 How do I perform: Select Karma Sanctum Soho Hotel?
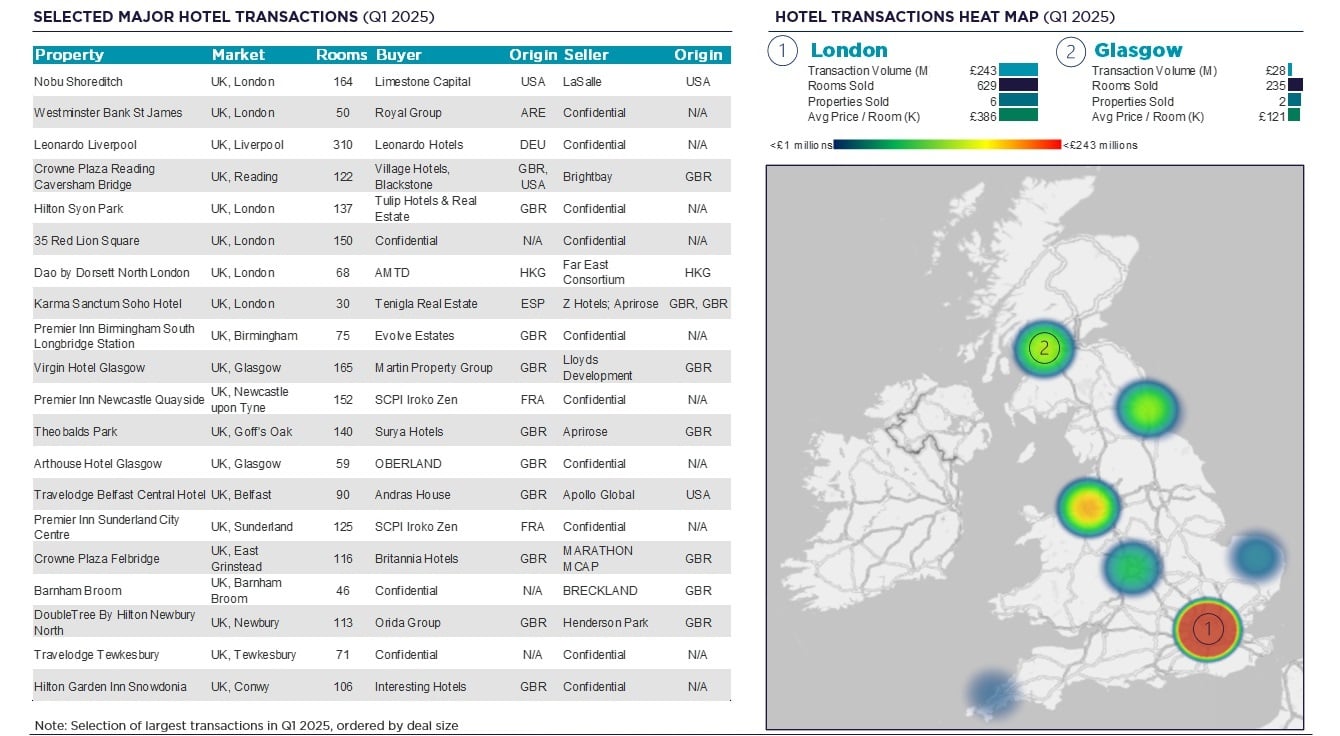point(108,304)
